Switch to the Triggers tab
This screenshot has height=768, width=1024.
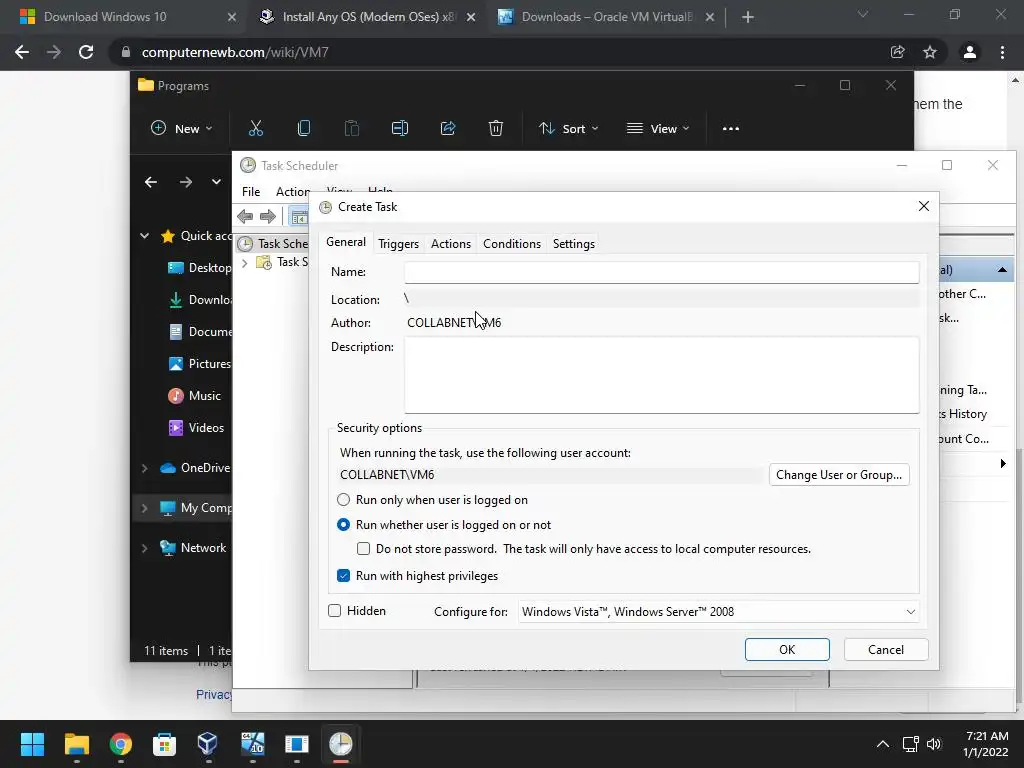click(x=398, y=244)
